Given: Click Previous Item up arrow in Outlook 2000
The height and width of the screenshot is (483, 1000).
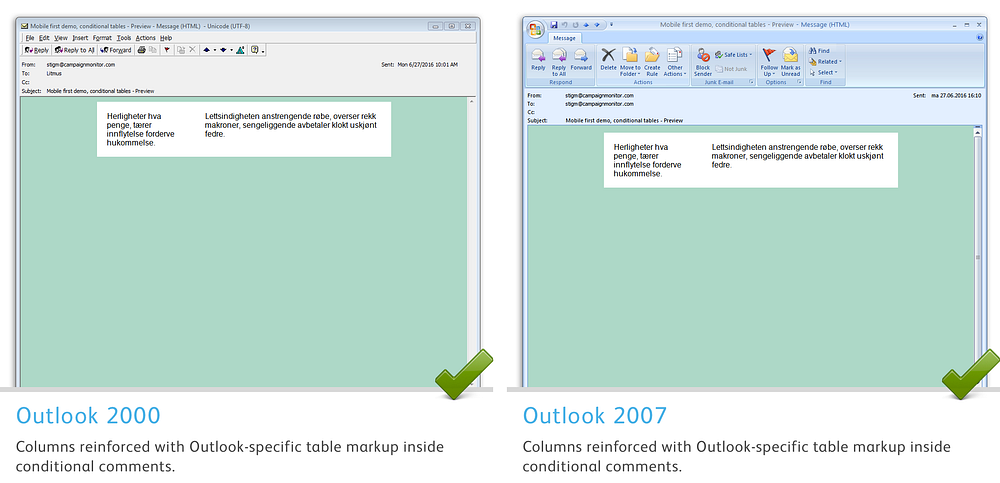Looking at the screenshot, I should point(207,50).
